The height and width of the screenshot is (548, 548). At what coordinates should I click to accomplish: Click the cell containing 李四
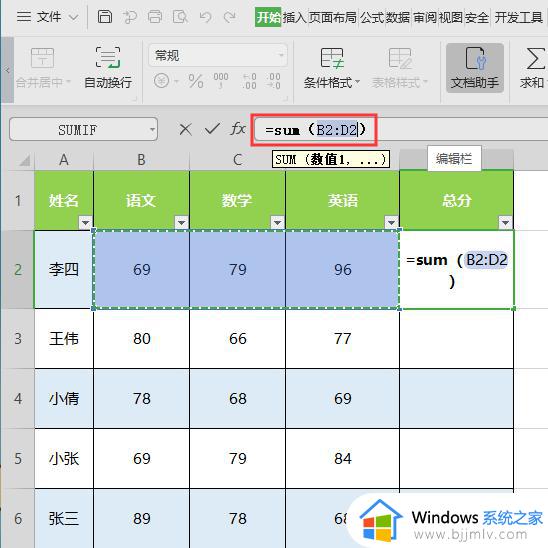[64, 269]
